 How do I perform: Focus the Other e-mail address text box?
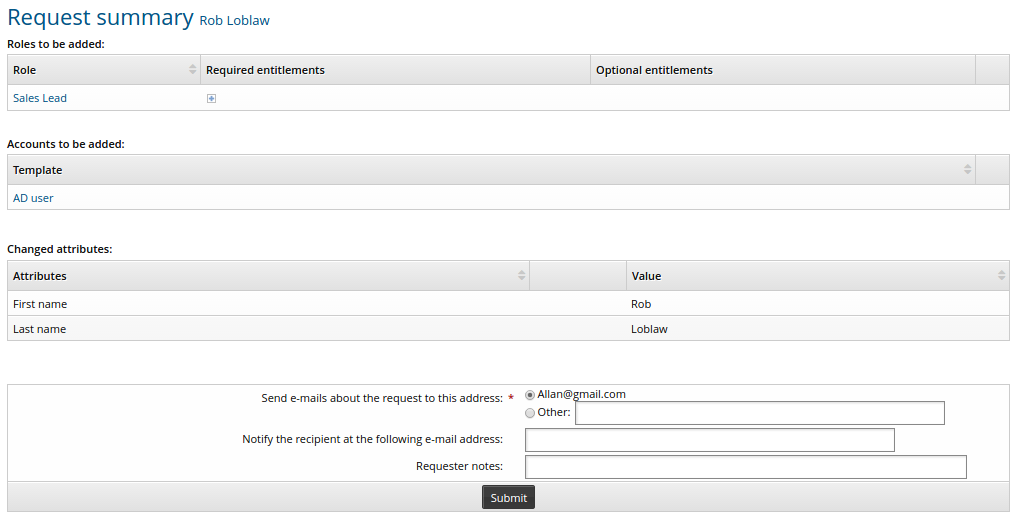pyautogui.click(x=759, y=413)
